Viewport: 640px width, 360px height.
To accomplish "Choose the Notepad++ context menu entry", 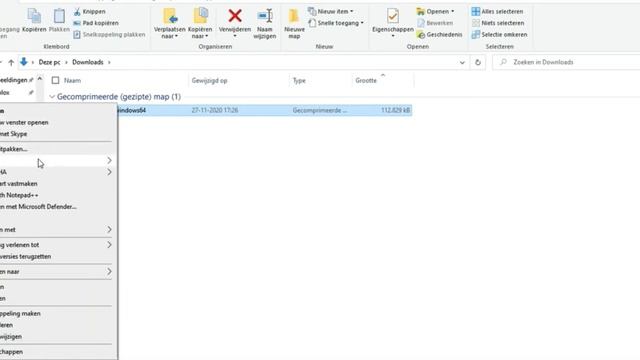I will (19, 195).
